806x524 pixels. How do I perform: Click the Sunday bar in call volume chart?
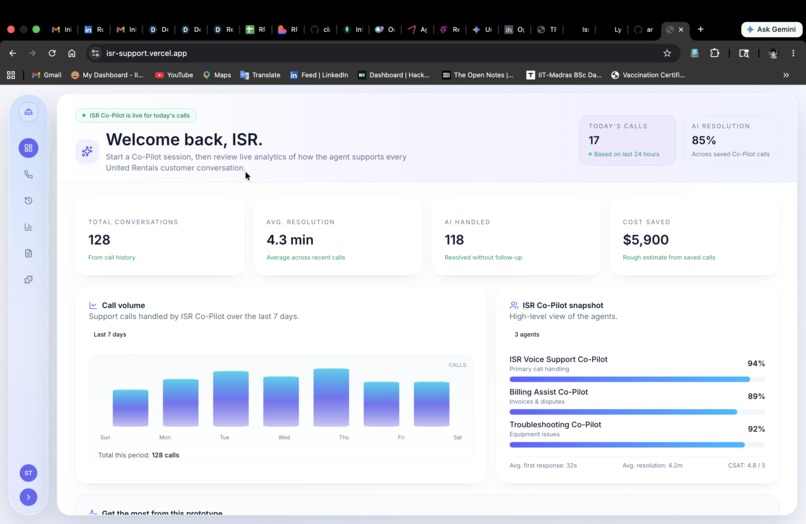(x=131, y=408)
